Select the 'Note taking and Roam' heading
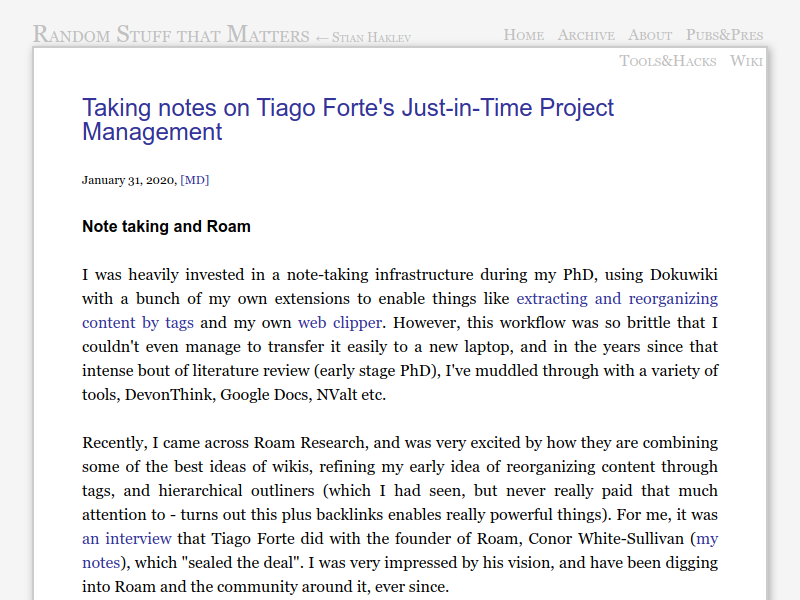 (165, 226)
